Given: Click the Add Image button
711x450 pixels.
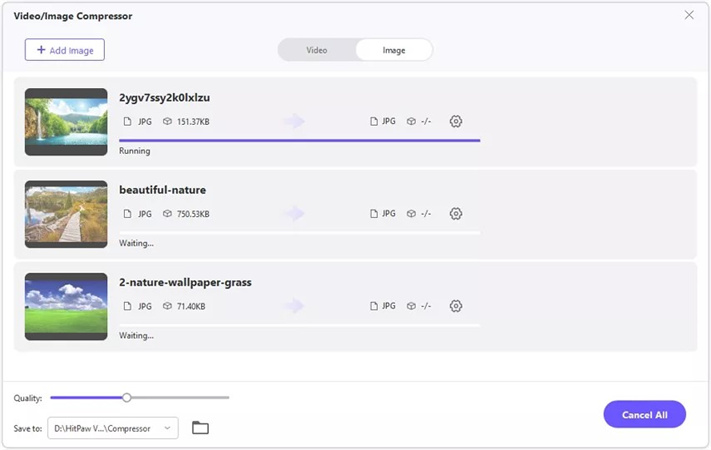Looking at the screenshot, I should pos(65,49).
